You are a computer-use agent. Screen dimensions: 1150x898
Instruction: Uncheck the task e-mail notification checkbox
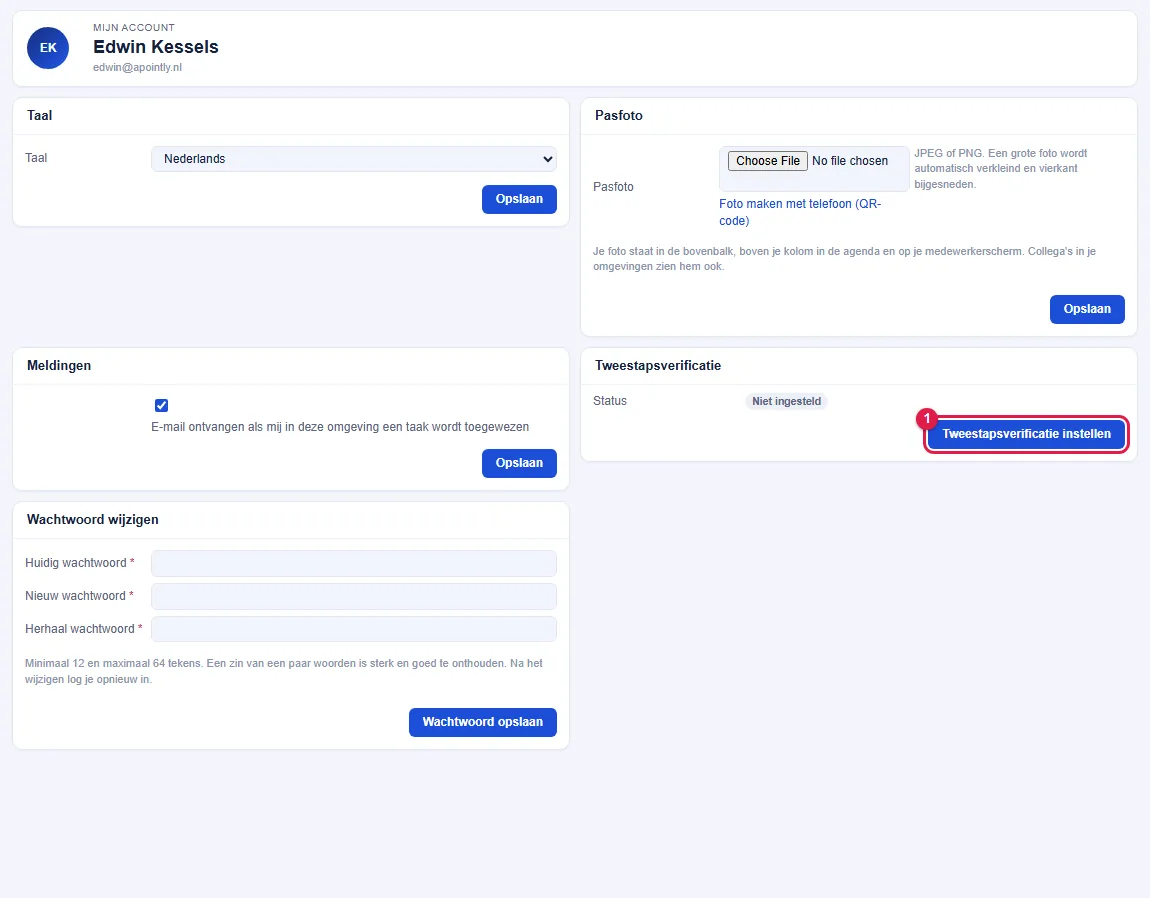pos(161,405)
